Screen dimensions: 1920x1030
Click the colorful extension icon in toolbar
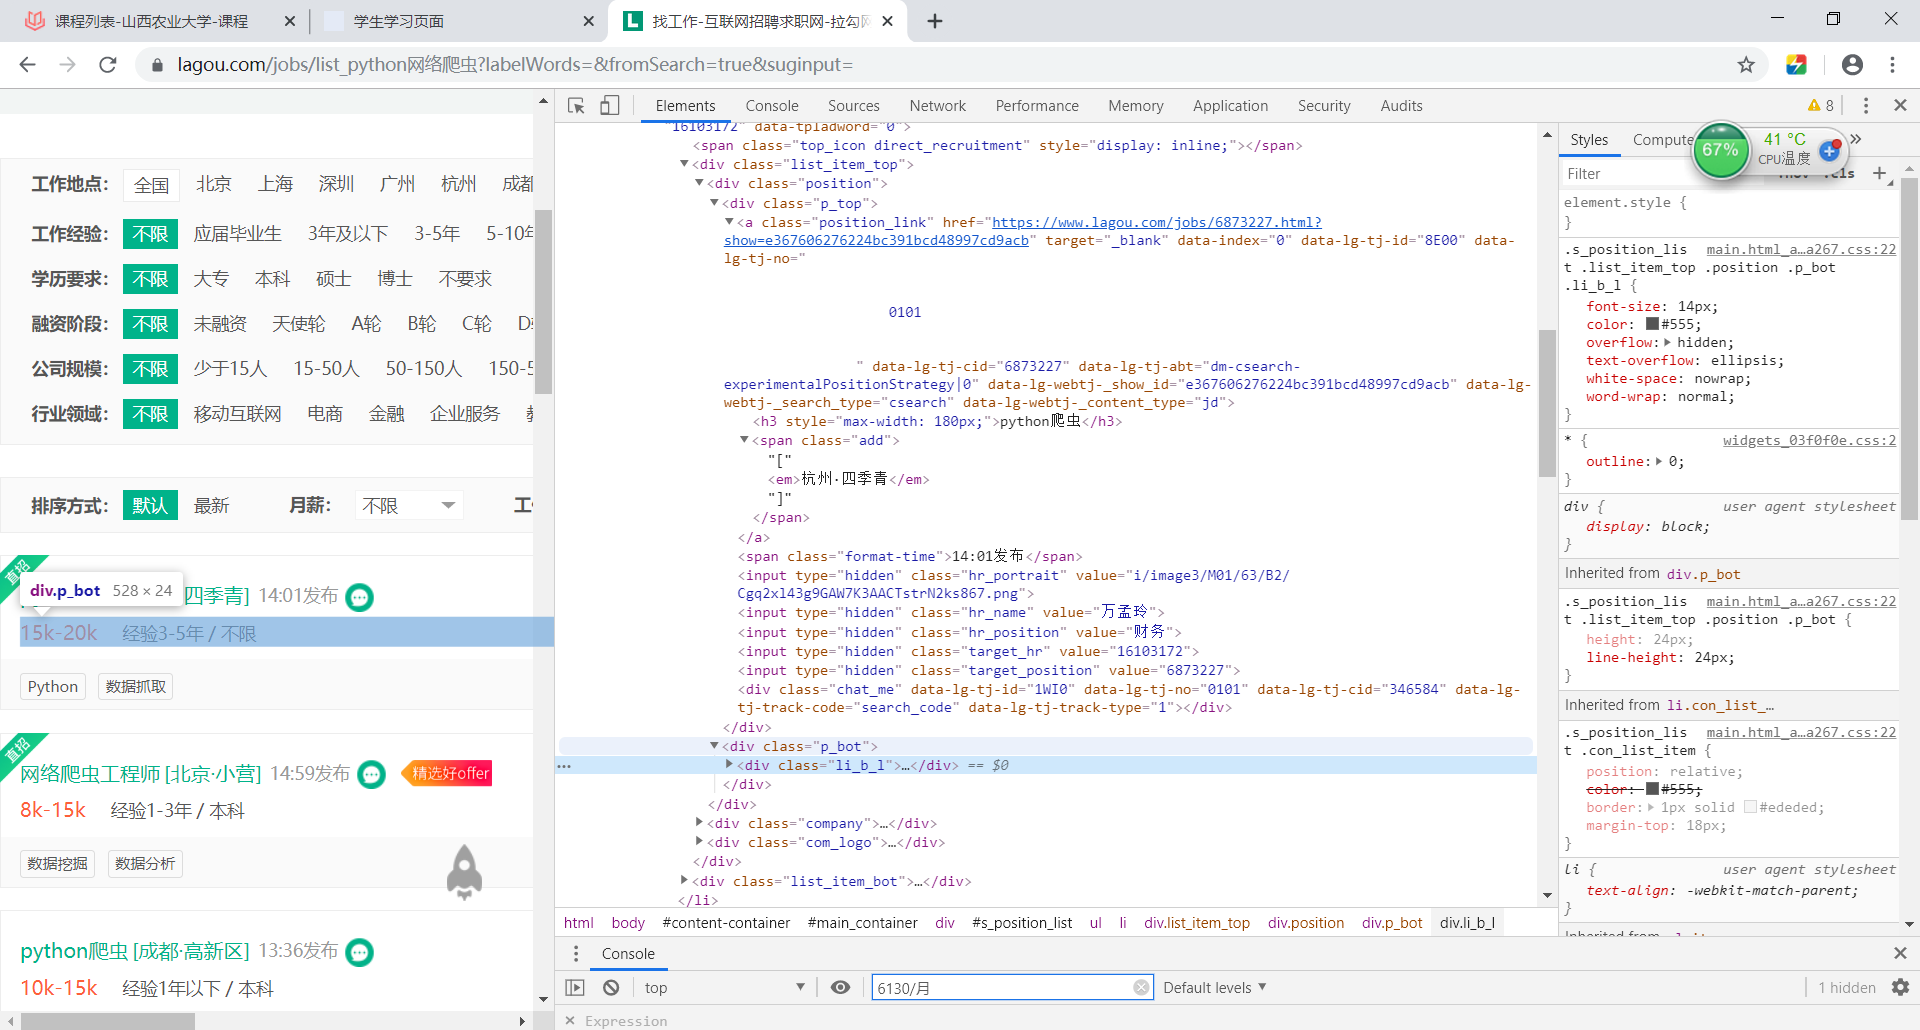(x=1796, y=65)
